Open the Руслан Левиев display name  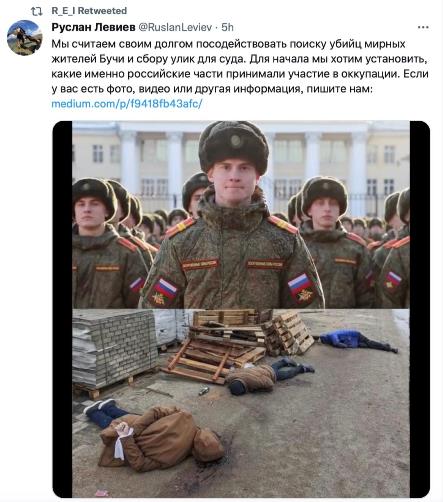tap(93, 27)
